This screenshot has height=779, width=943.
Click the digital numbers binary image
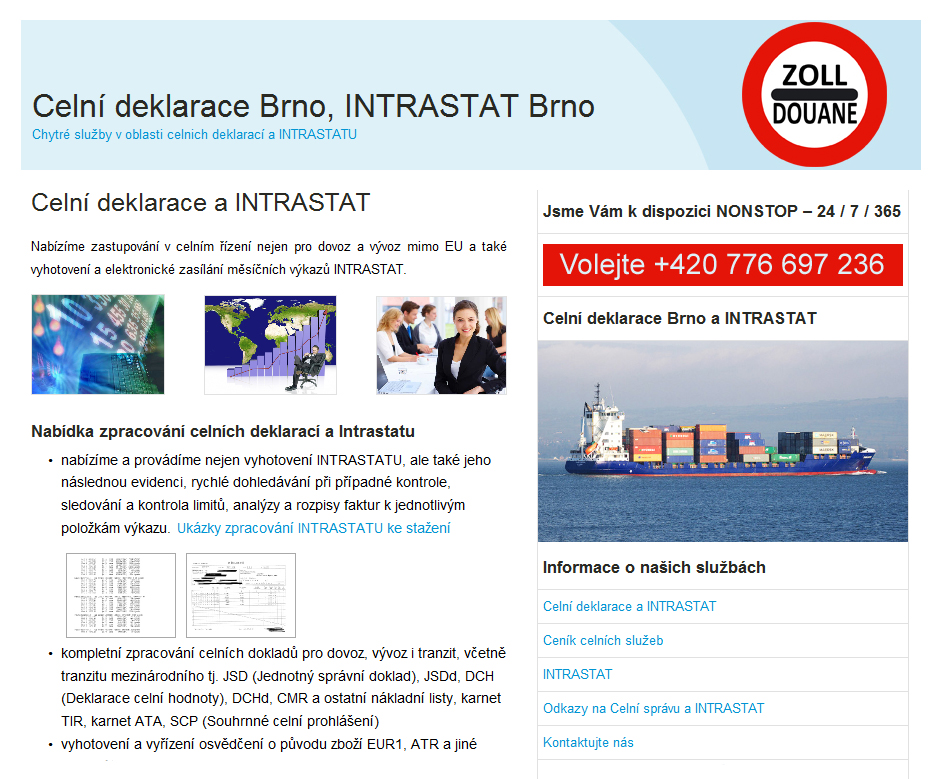tap(98, 345)
